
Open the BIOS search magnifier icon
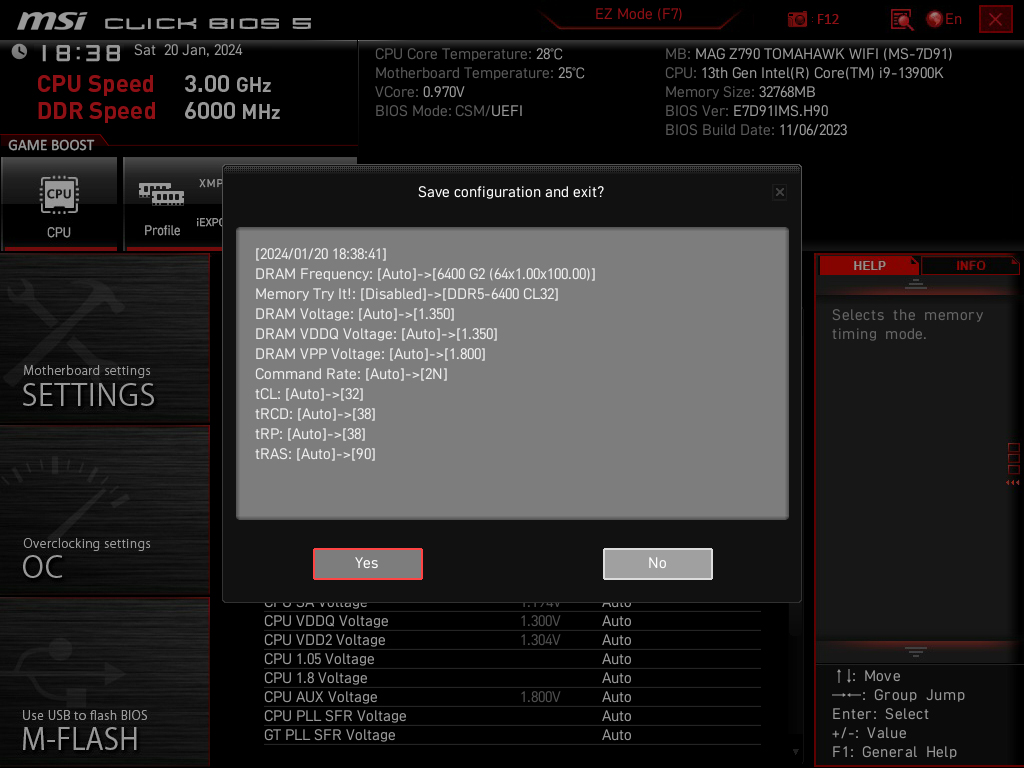click(902, 20)
